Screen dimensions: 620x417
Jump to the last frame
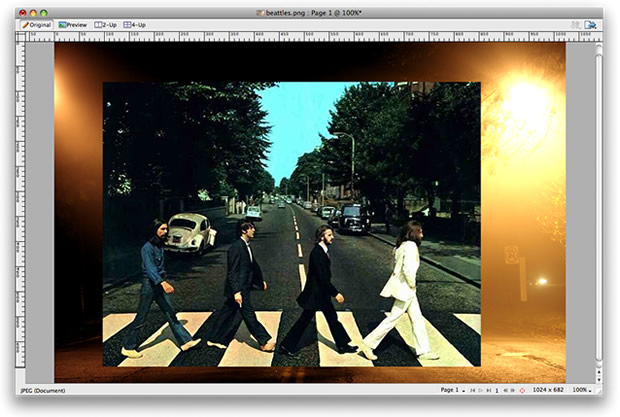[x=489, y=390]
